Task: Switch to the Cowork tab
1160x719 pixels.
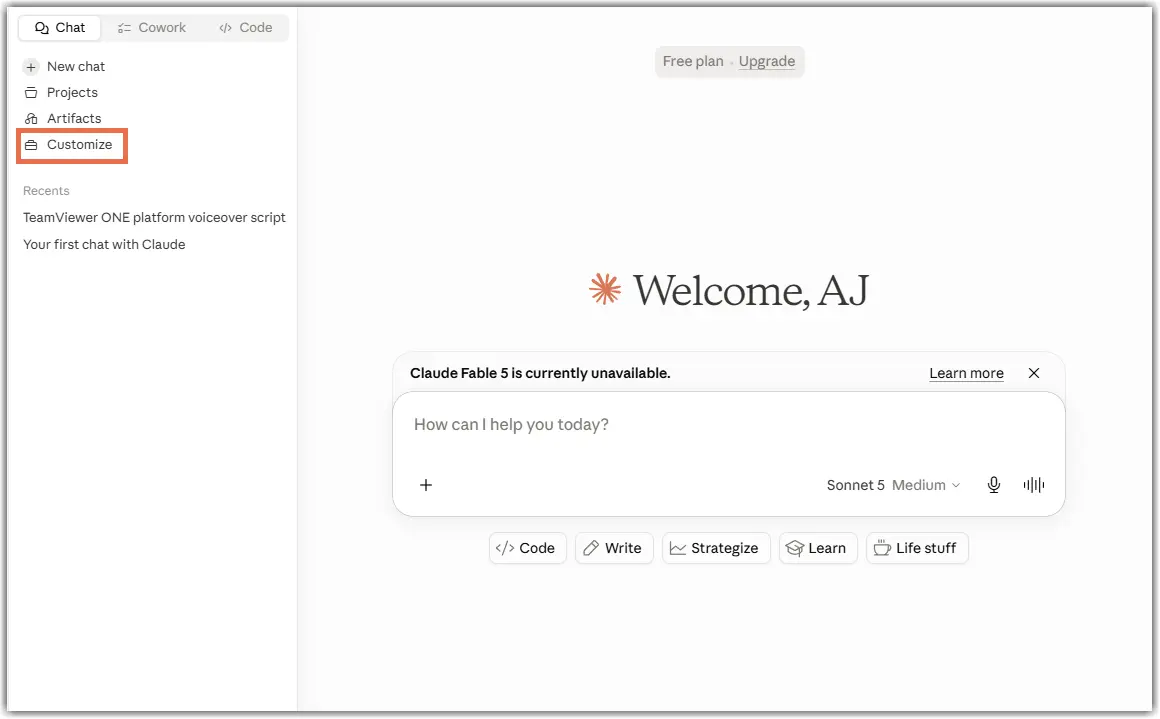Action: (152, 27)
